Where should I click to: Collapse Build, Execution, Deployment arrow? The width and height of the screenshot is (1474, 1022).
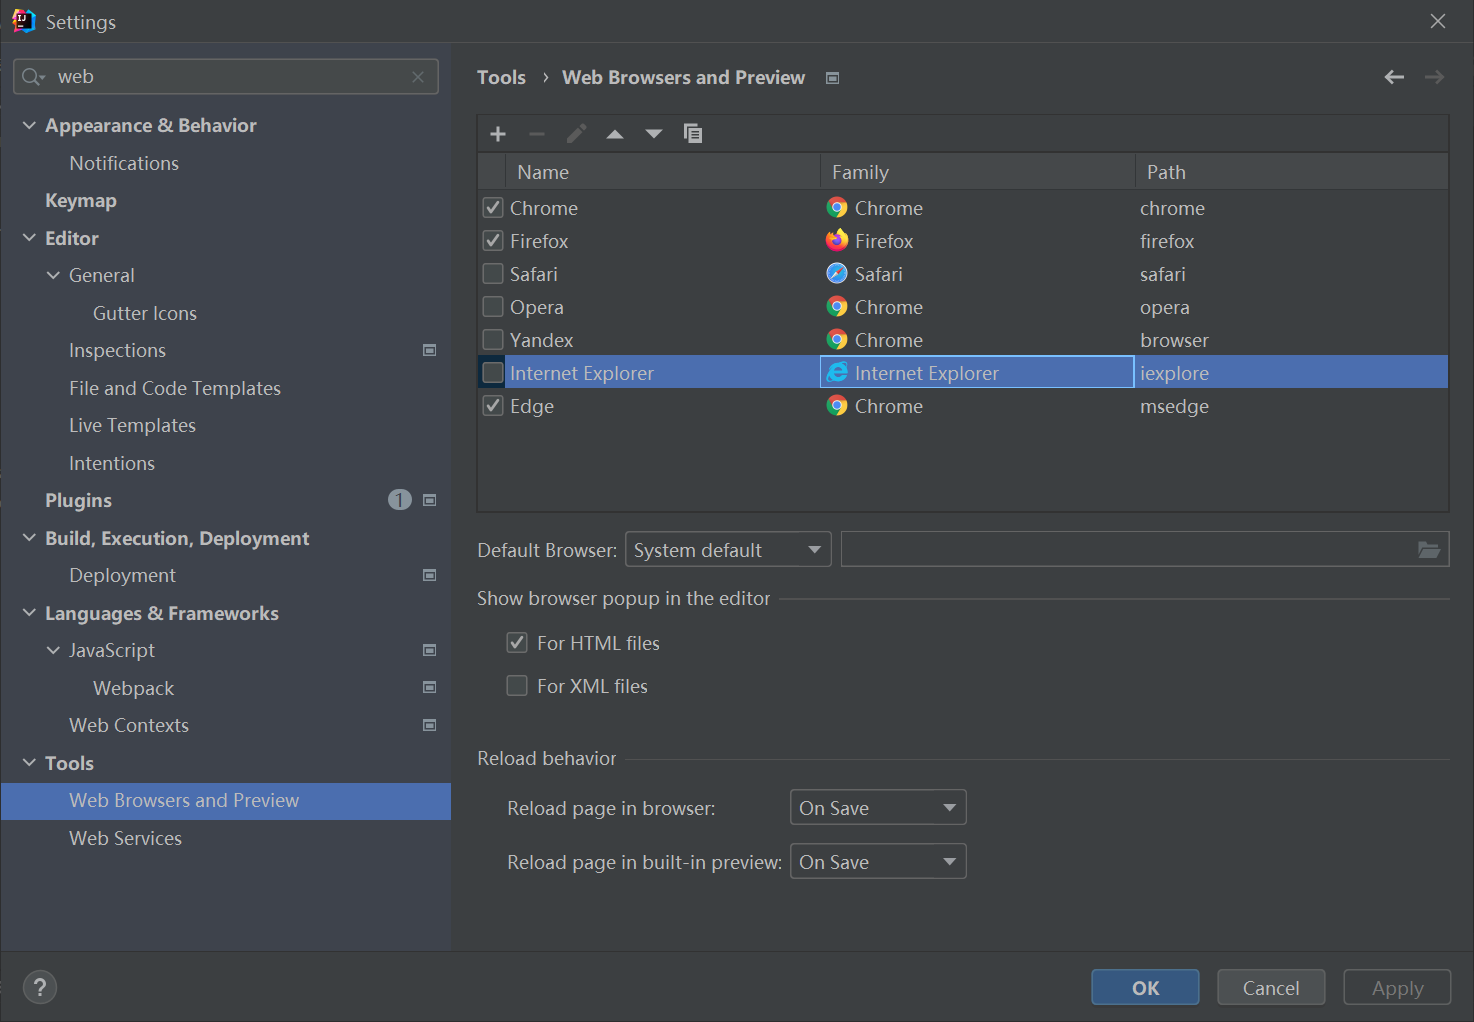29,538
